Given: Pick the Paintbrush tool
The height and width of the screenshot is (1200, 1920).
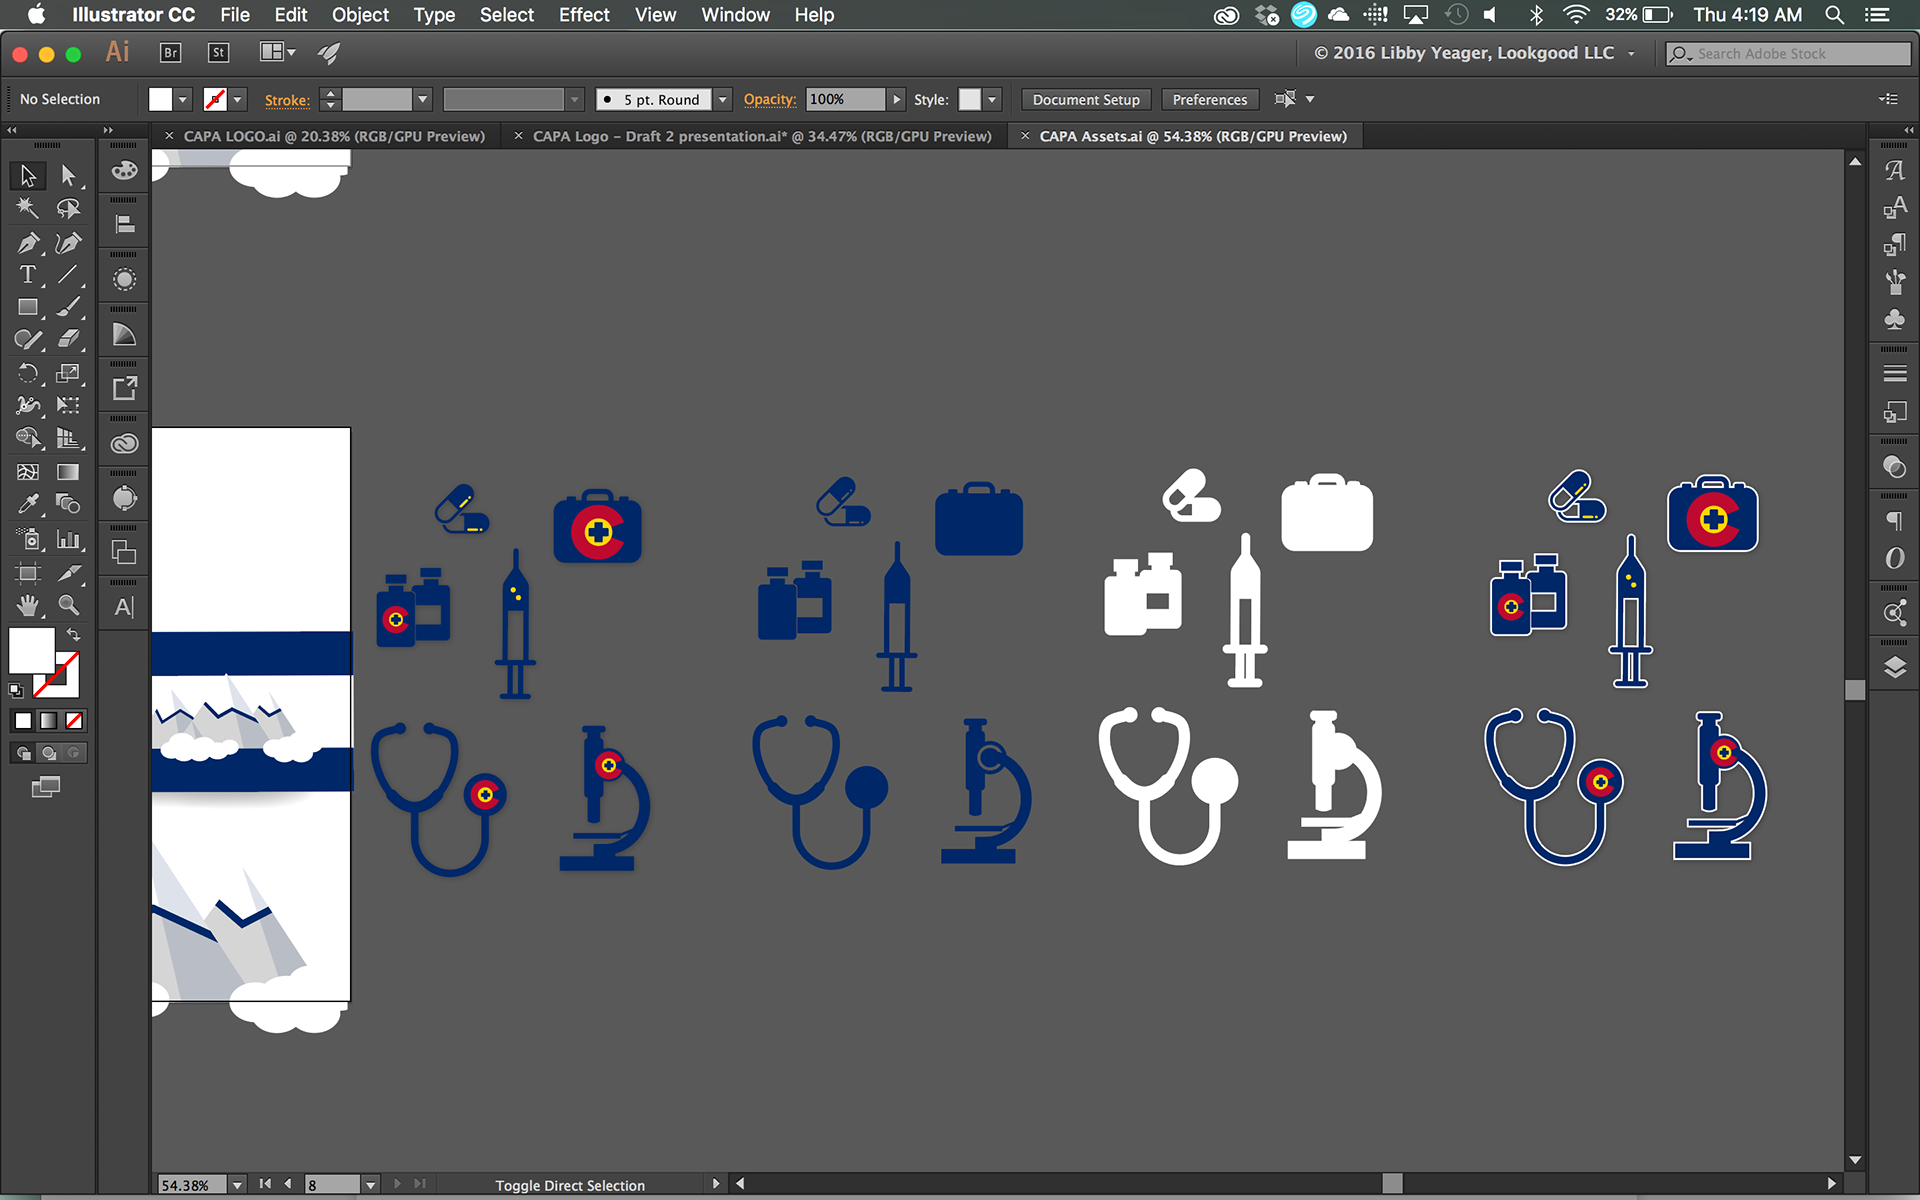Looking at the screenshot, I should (x=67, y=308).
